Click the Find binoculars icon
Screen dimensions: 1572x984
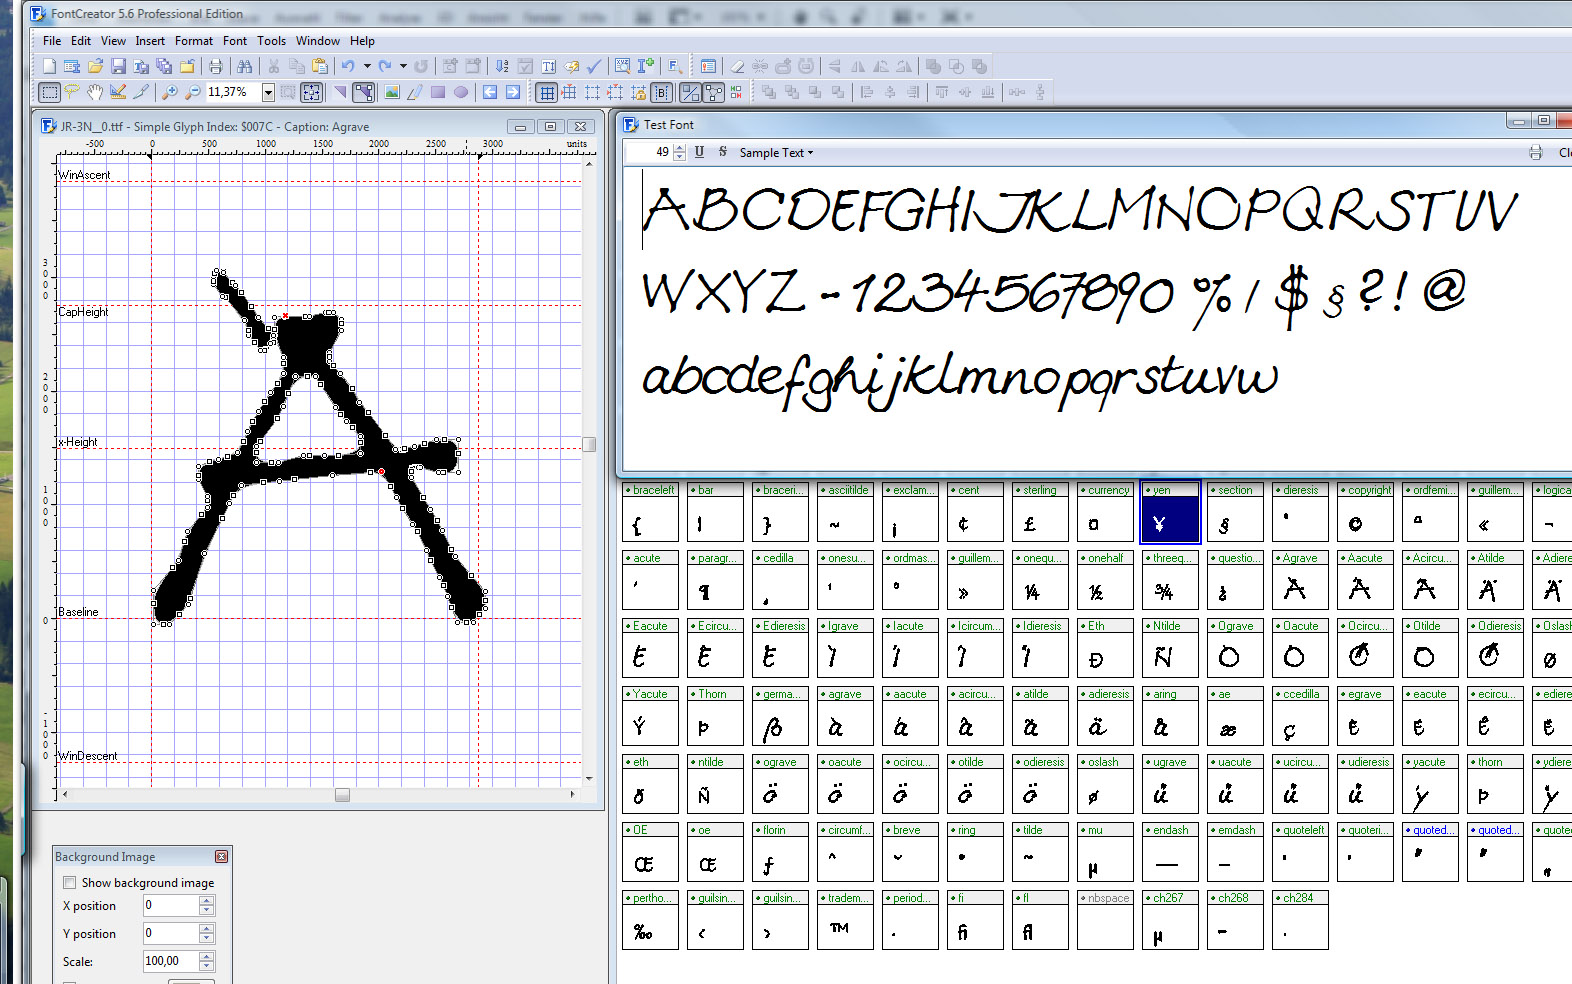pyautogui.click(x=245, y=66)
